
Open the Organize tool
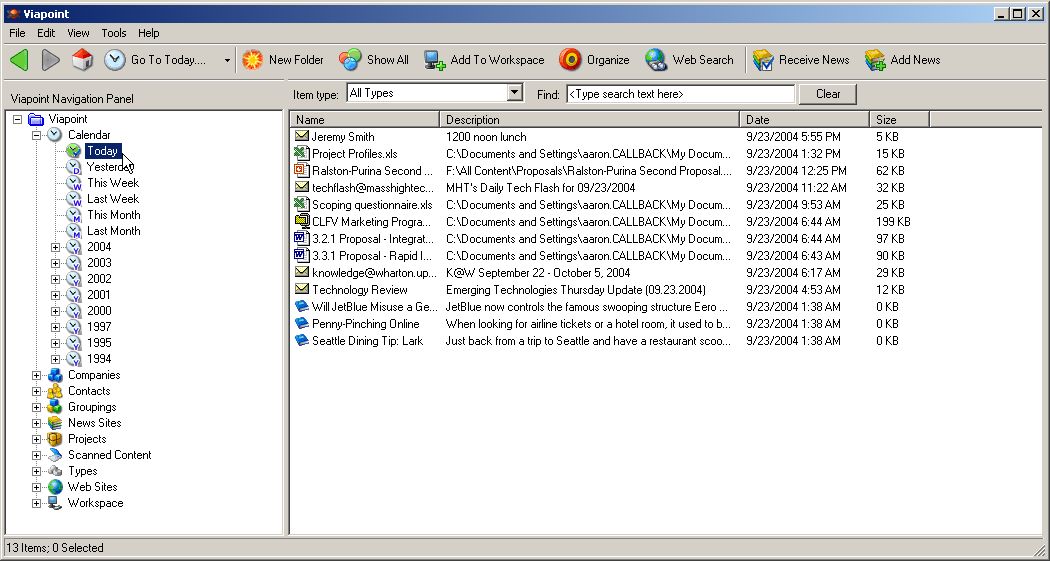(x=595, y=60)
